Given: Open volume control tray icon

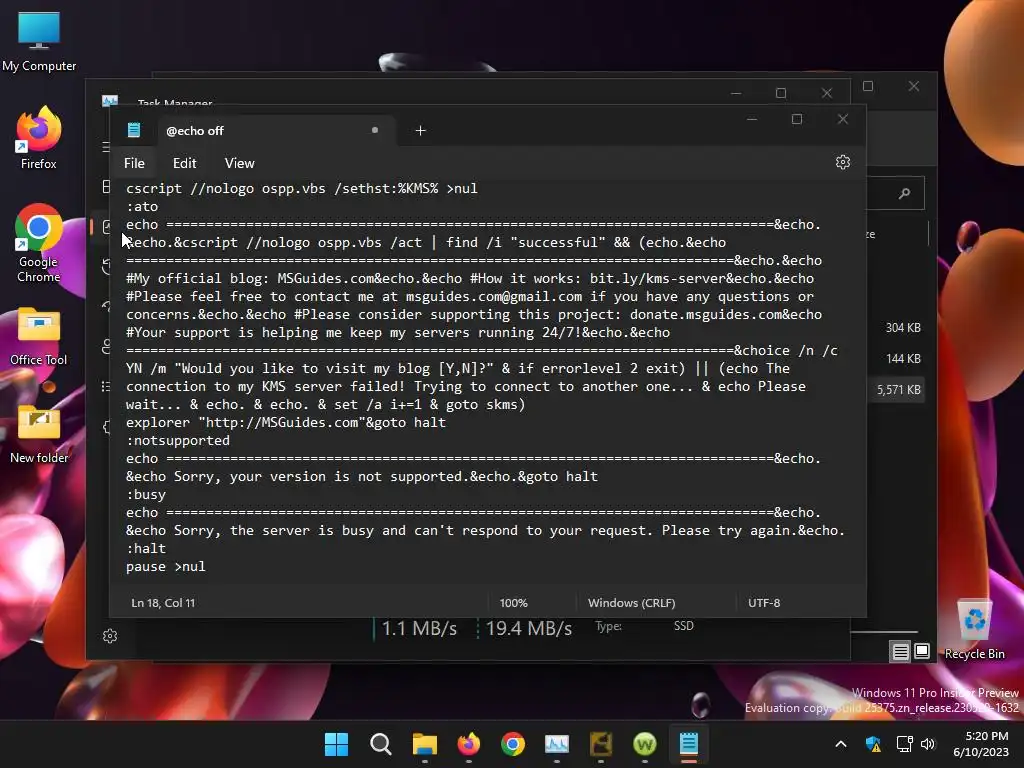Looking at the screenshot, I should click(x=928, y=744).
